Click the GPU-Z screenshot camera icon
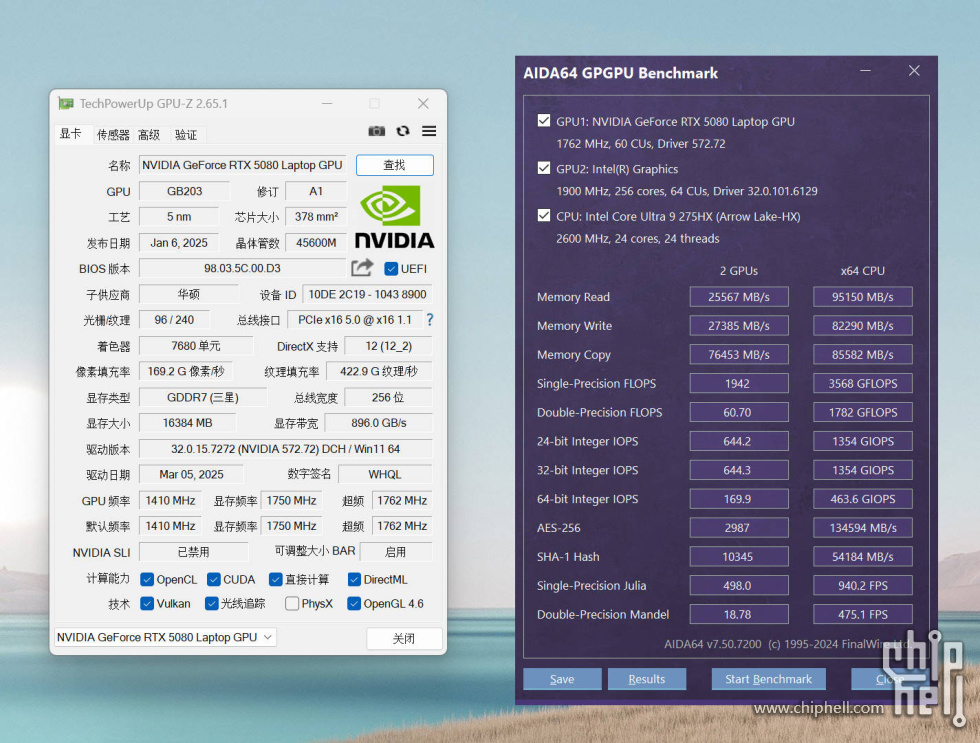 (x=376, y=131)
